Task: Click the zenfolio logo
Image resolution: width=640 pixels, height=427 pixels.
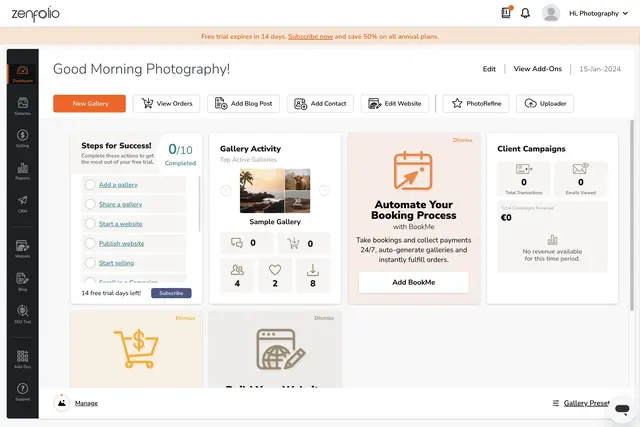Action: pos(36,14)
